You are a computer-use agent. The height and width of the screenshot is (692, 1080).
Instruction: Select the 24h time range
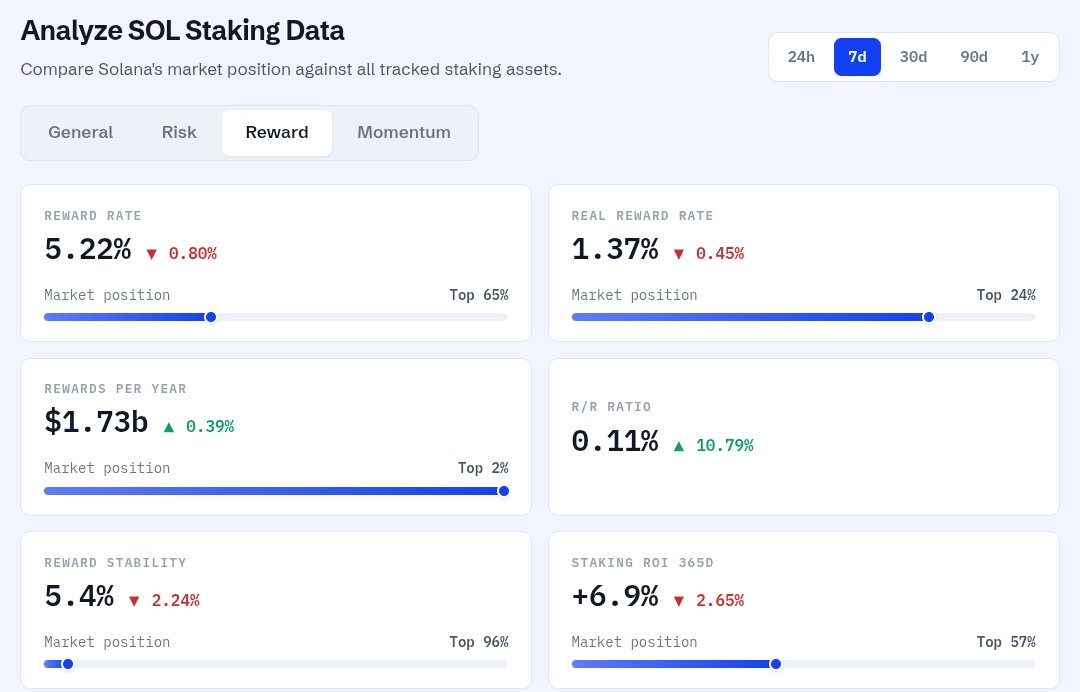click(801, 56)
